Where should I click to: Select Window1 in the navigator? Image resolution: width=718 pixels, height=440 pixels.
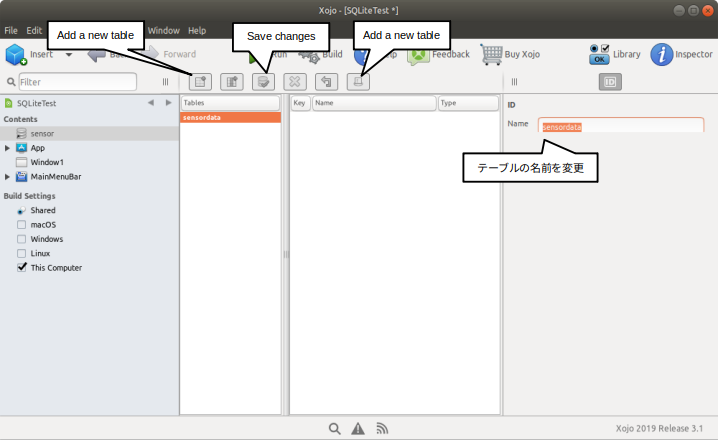[x=47, y=162]
